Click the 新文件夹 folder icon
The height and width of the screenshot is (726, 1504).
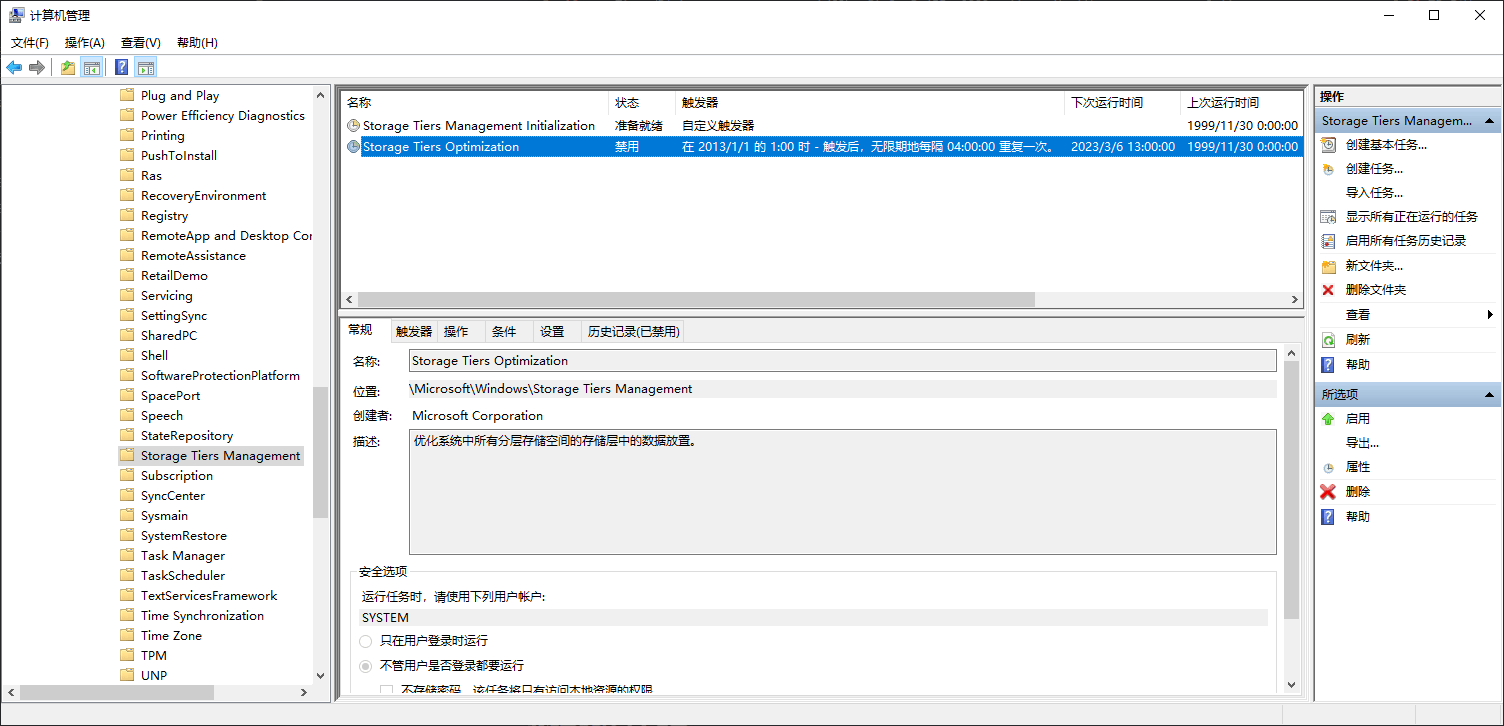[x=1328, y=266]
